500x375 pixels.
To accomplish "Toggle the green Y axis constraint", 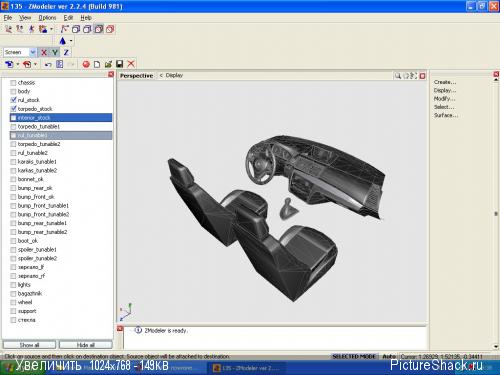I will click(x=55, y=52).
